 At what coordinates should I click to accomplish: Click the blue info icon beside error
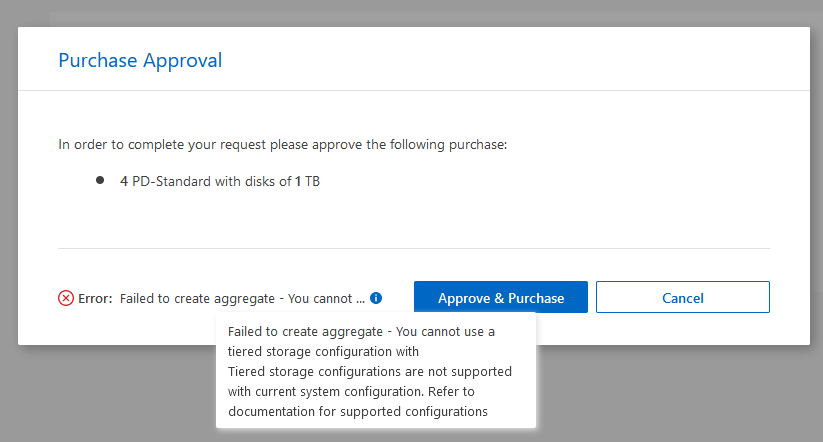pyautogui.click(x=376, y=298)
